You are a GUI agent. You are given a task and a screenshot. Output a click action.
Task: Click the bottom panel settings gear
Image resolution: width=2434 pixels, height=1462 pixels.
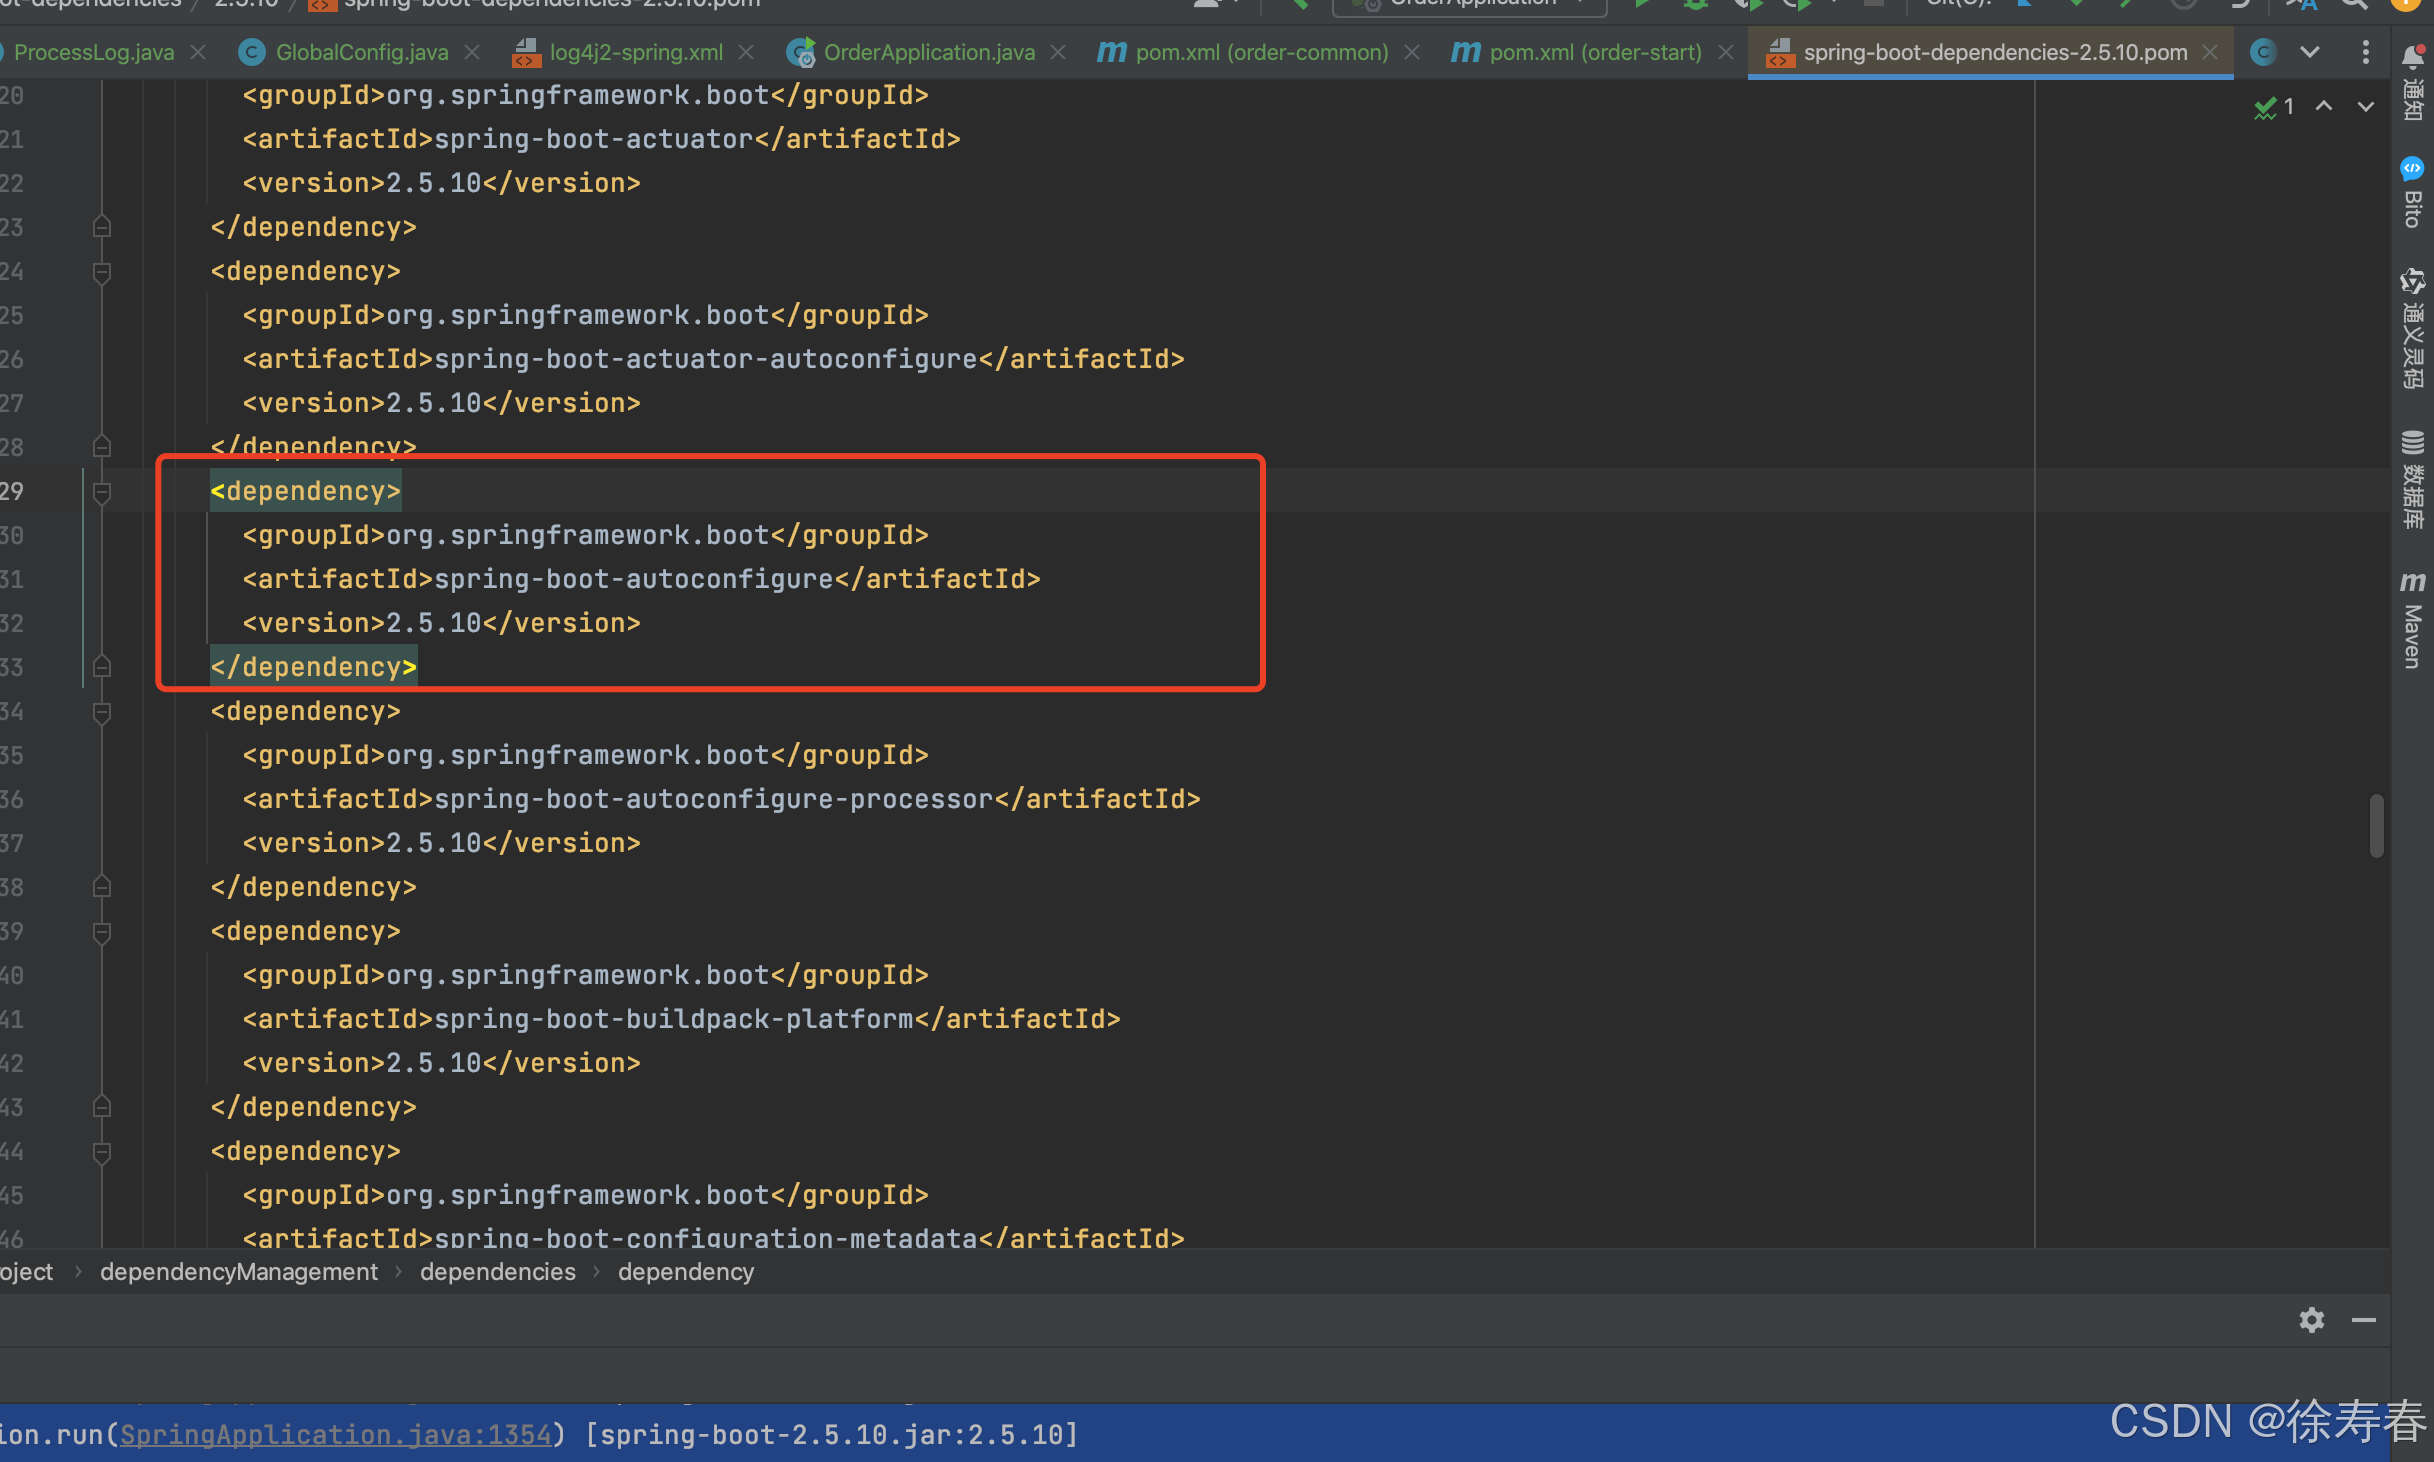click(x=2311, y=1320)
